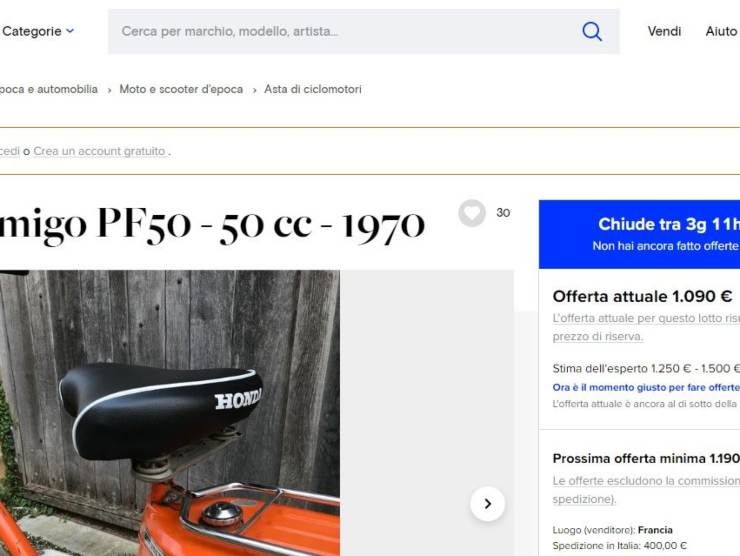Go to next photo with arrow button

coord(488,504)
